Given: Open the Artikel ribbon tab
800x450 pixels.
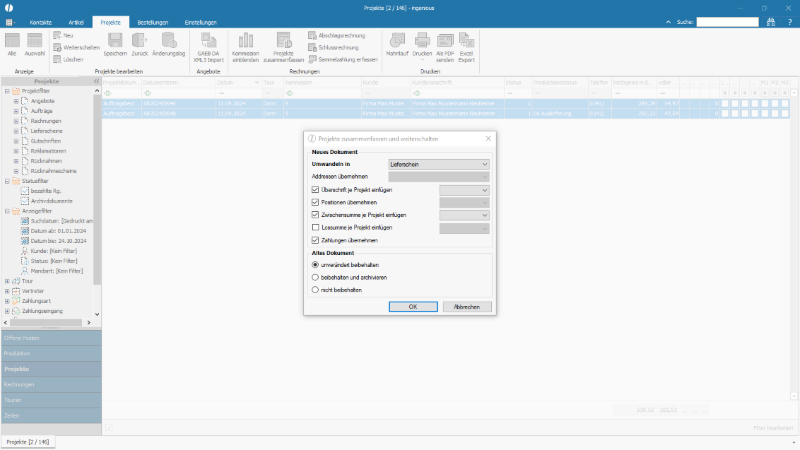Looking at the screenshot, I should (76, 22).
